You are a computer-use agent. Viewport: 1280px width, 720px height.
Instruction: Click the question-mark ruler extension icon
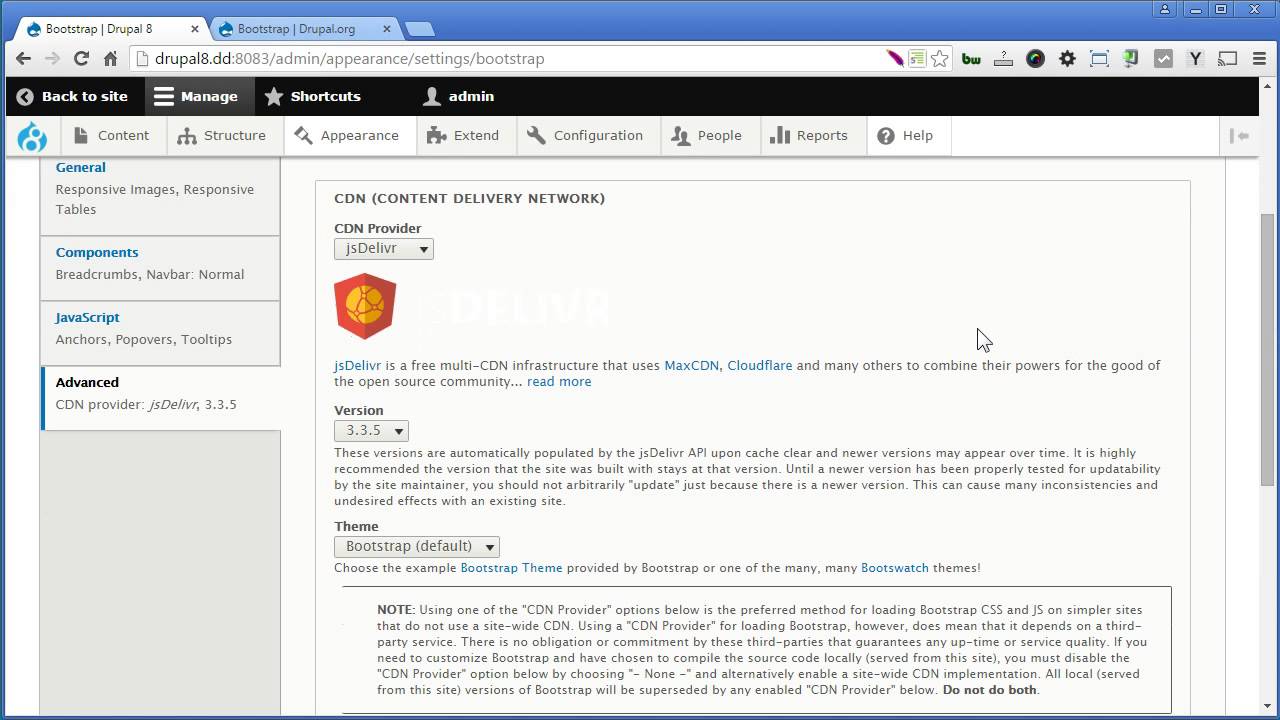point(1003,59)
